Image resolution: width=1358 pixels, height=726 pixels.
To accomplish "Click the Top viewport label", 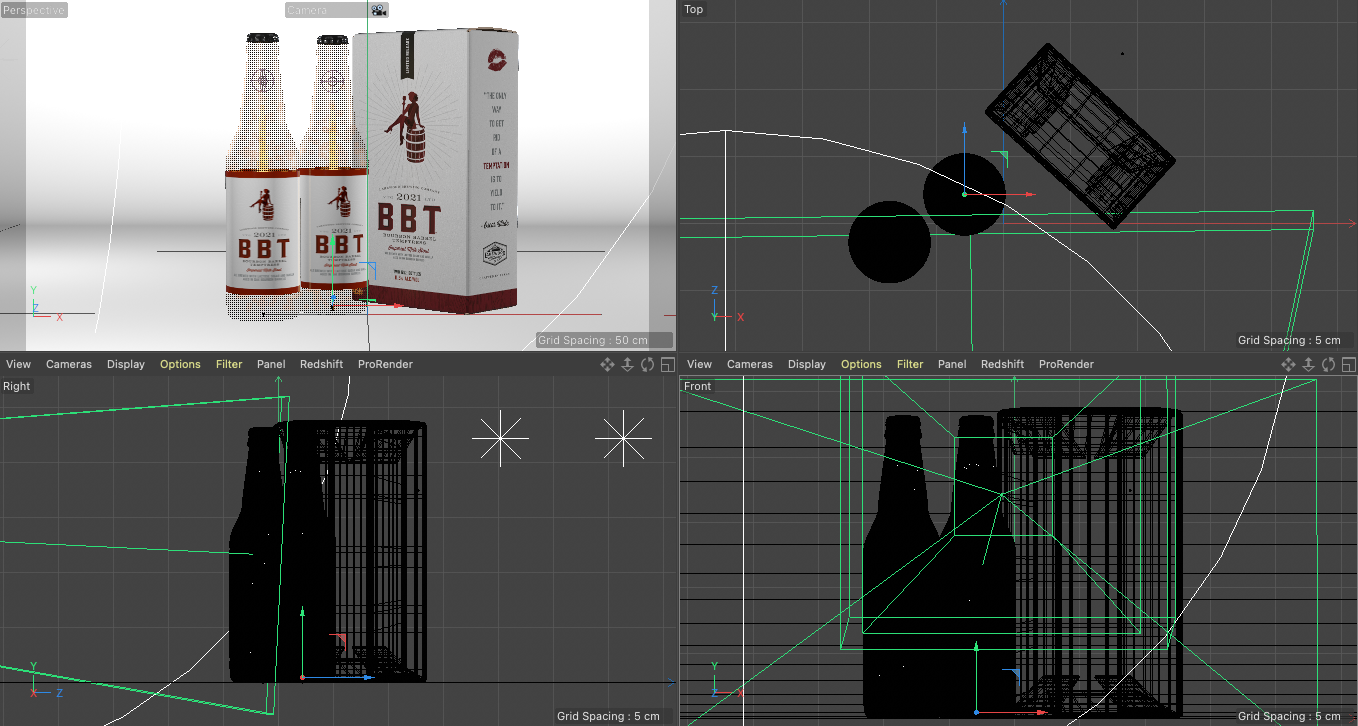I will (693, 9).
